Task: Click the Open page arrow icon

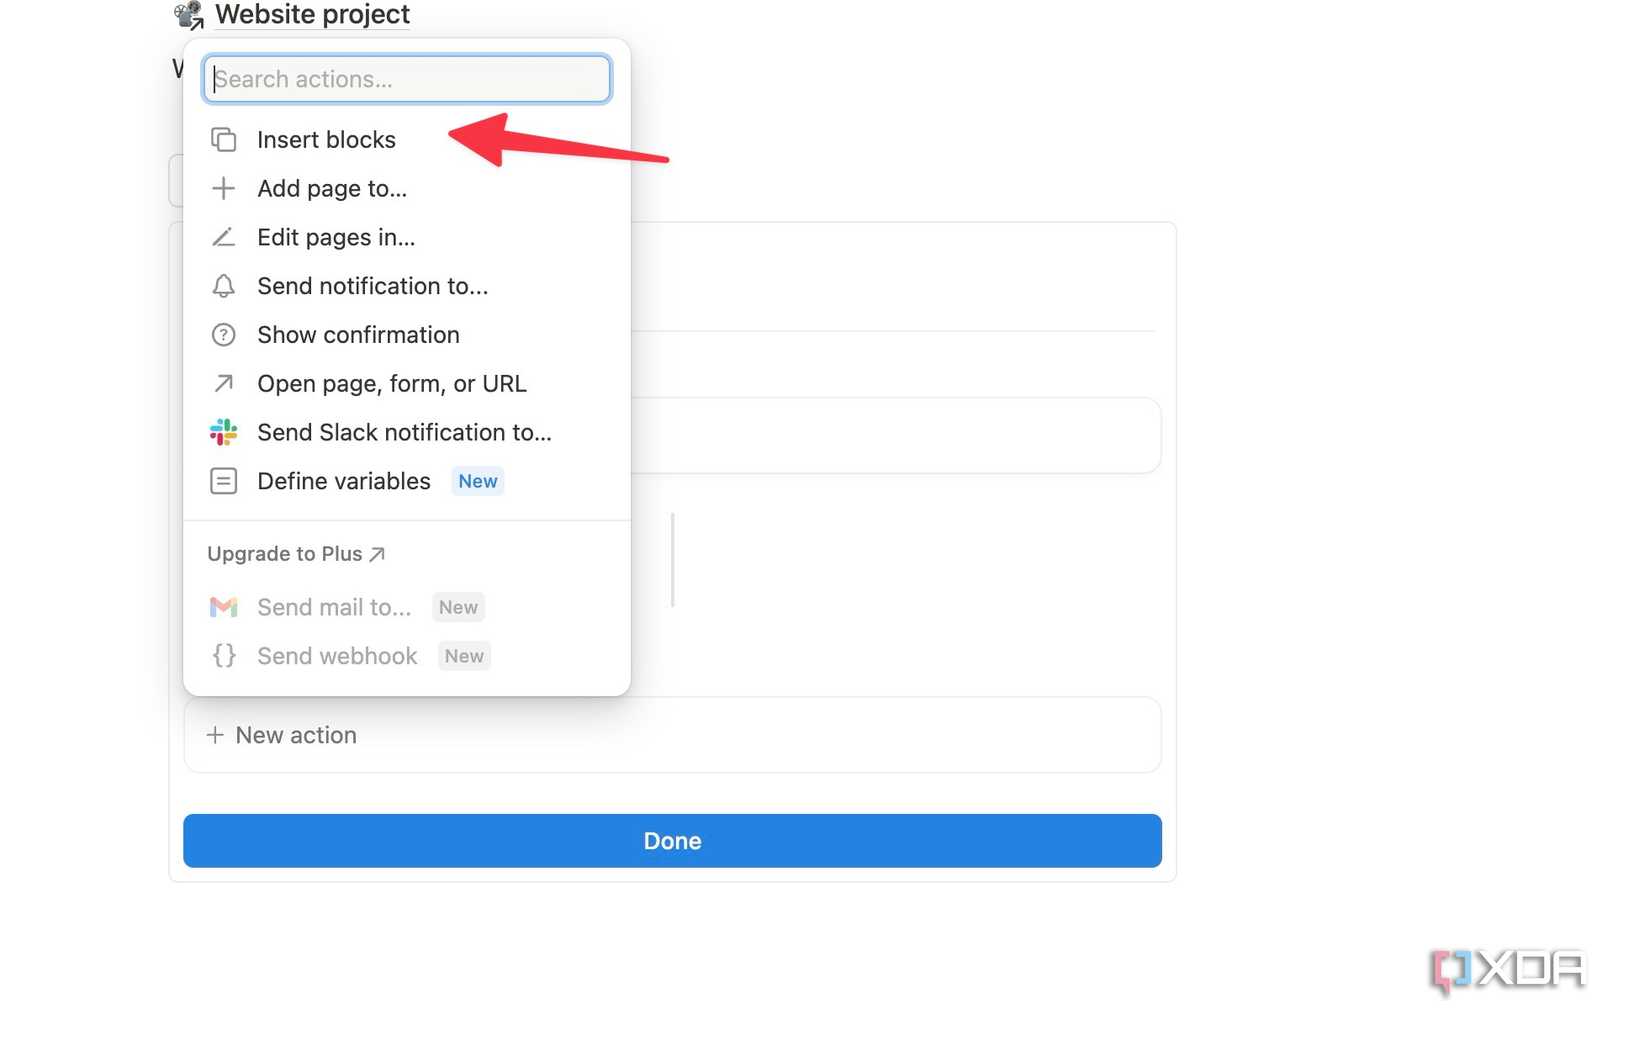Action: pos(223,383)
